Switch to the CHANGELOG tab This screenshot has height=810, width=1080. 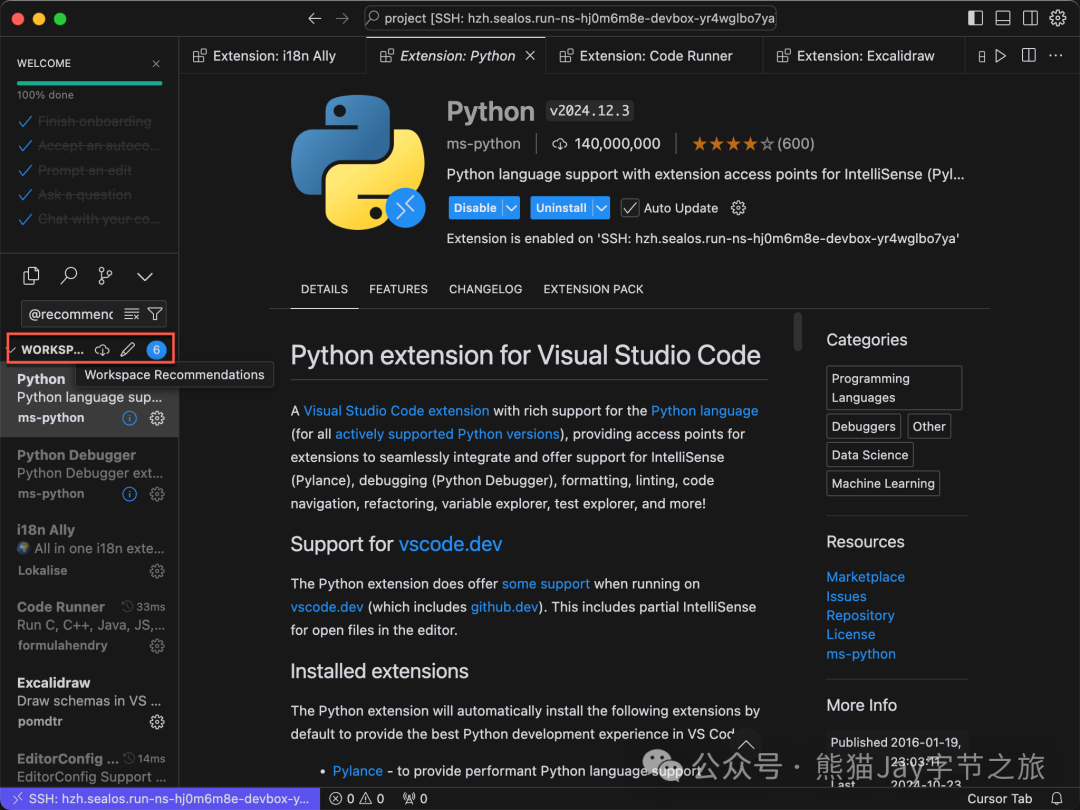(x=486, y=289)
